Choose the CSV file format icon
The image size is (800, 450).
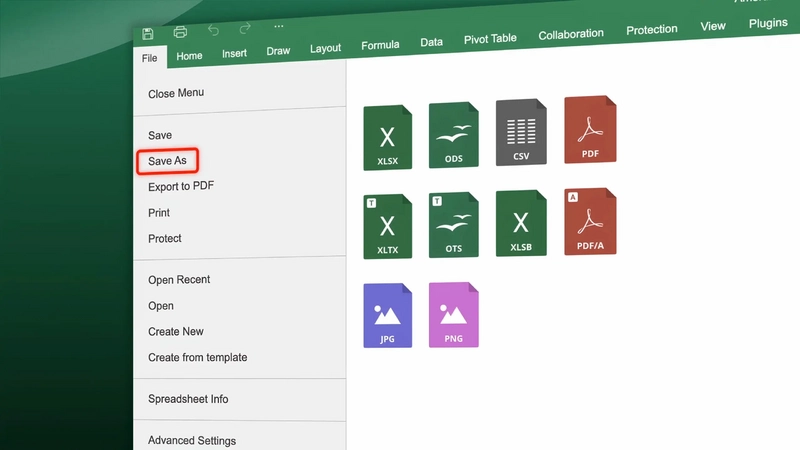coord(521,132)
